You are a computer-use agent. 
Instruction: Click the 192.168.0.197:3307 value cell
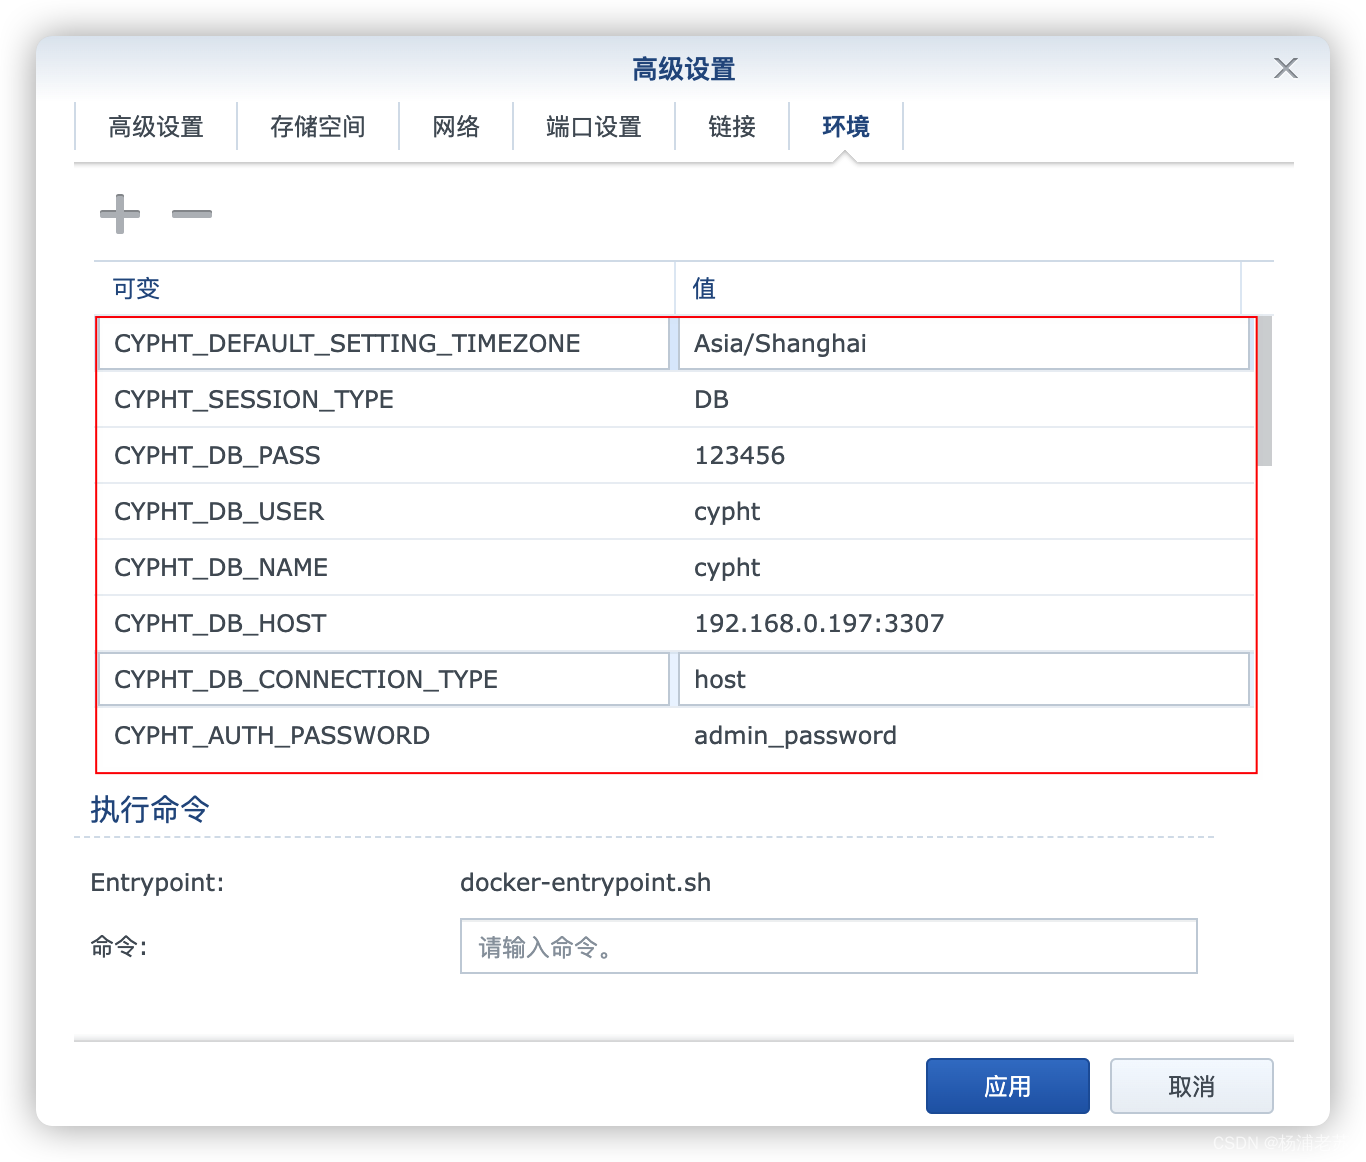[965, 624]
